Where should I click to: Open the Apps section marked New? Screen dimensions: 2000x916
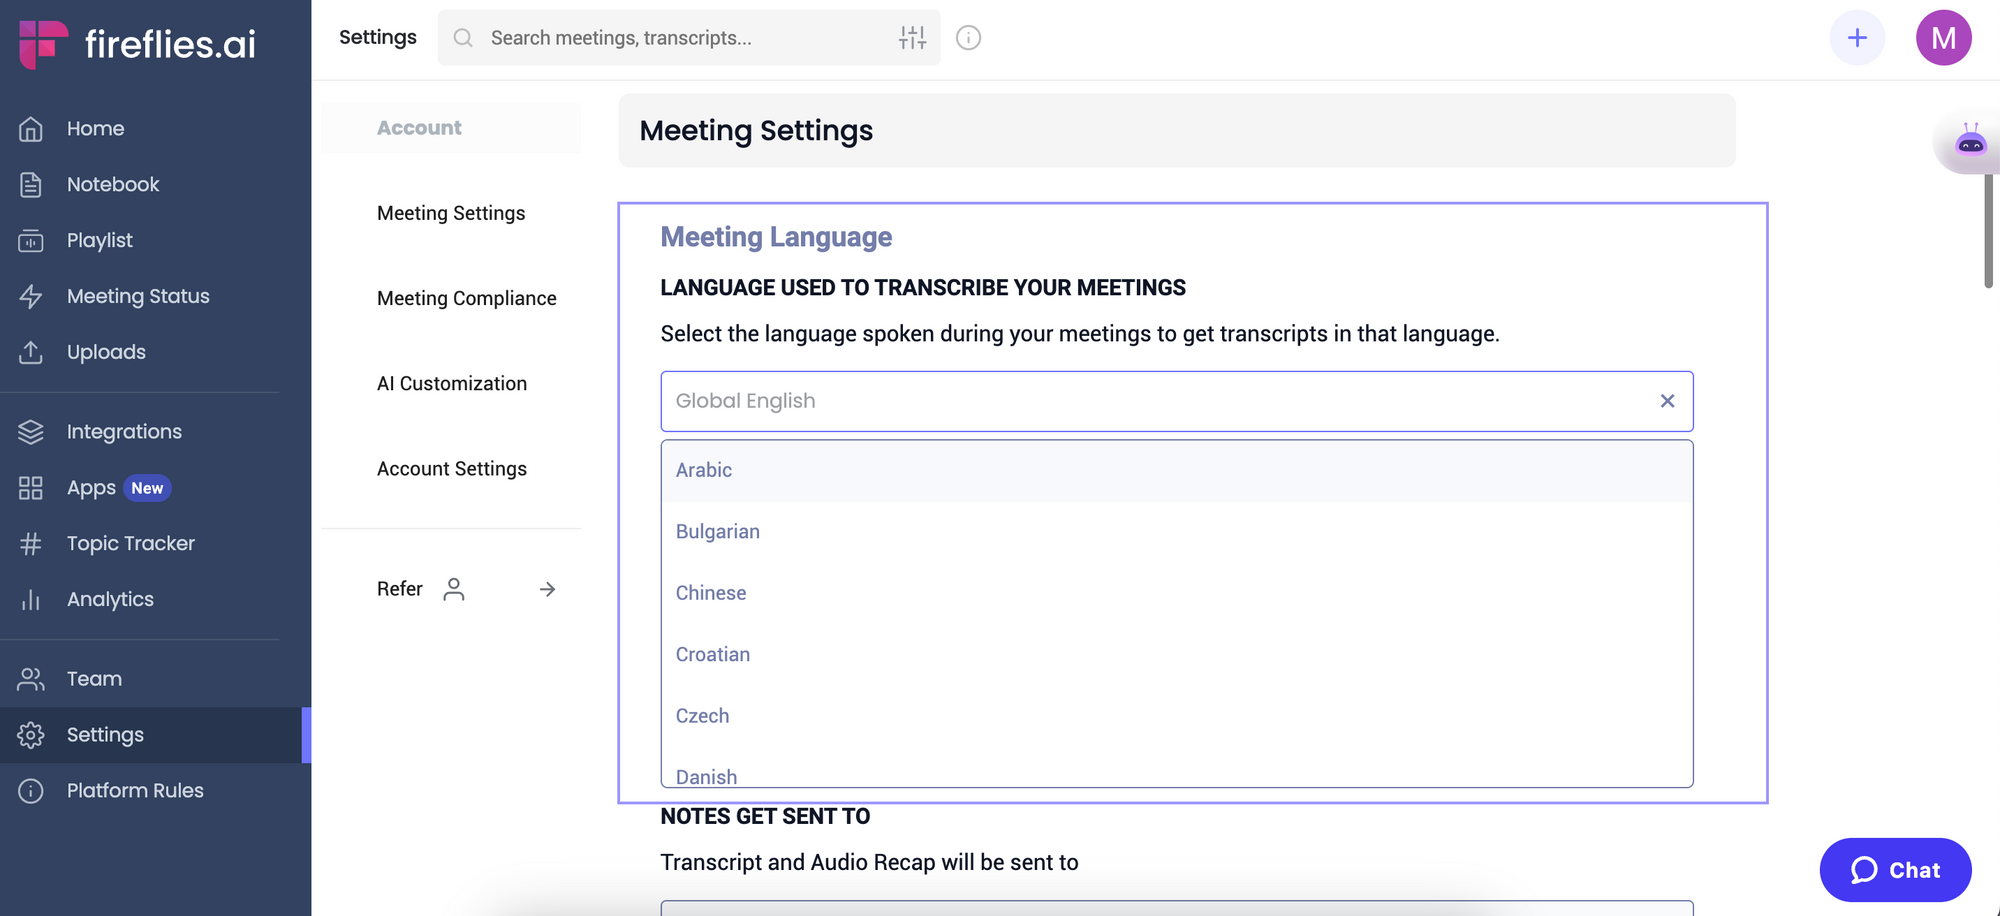coord(92,487)
